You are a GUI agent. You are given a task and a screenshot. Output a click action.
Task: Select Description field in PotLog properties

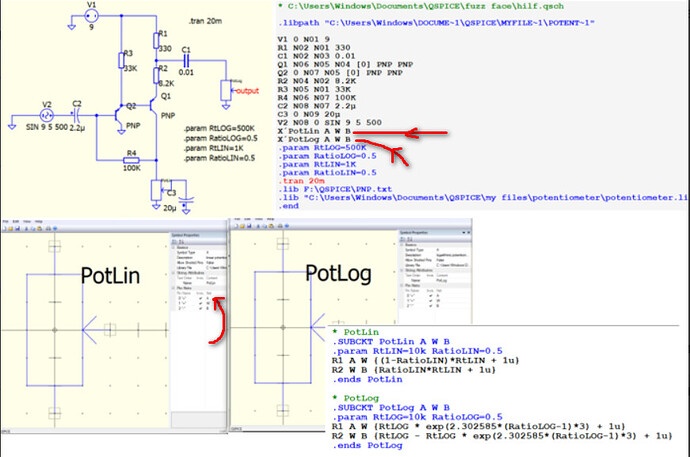pyautogui.click(x=437, y=255)
